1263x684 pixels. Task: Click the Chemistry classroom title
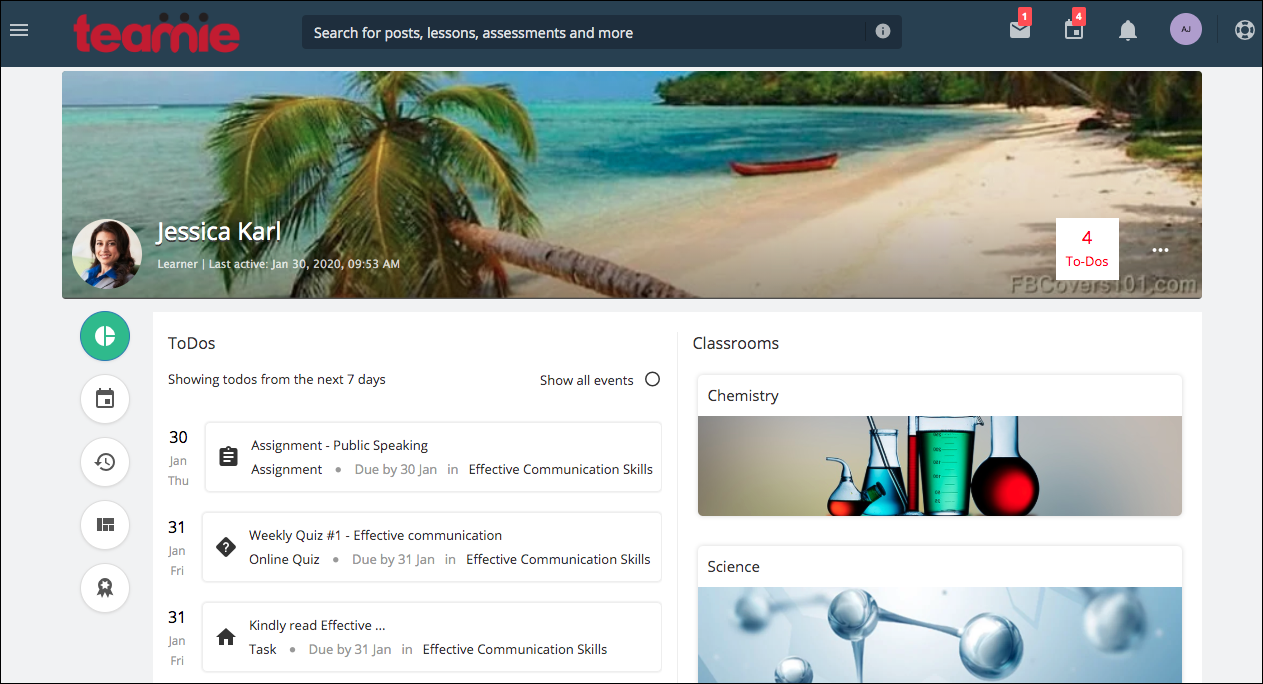pyautogui.click(x=743, y=395)
